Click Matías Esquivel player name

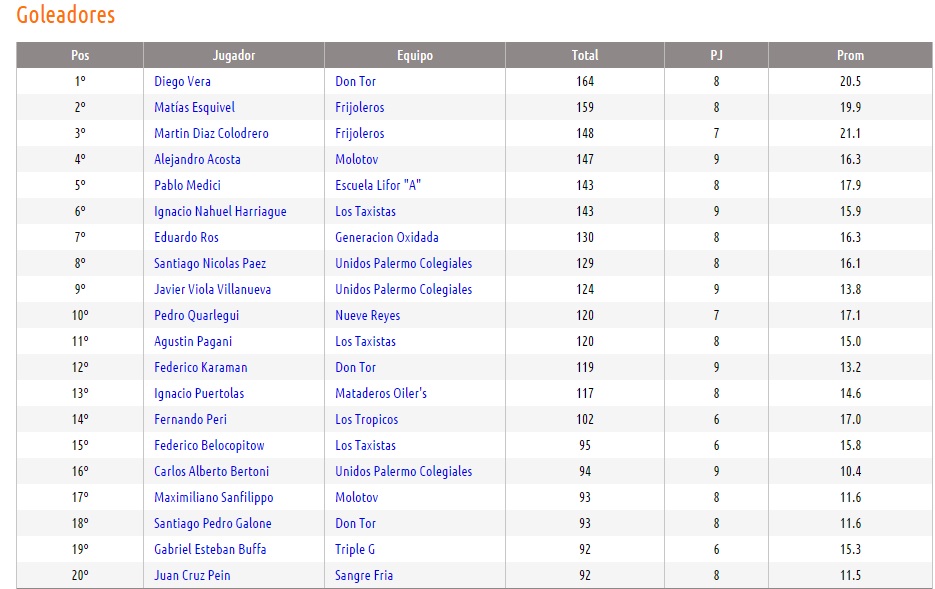coord(194,107)
